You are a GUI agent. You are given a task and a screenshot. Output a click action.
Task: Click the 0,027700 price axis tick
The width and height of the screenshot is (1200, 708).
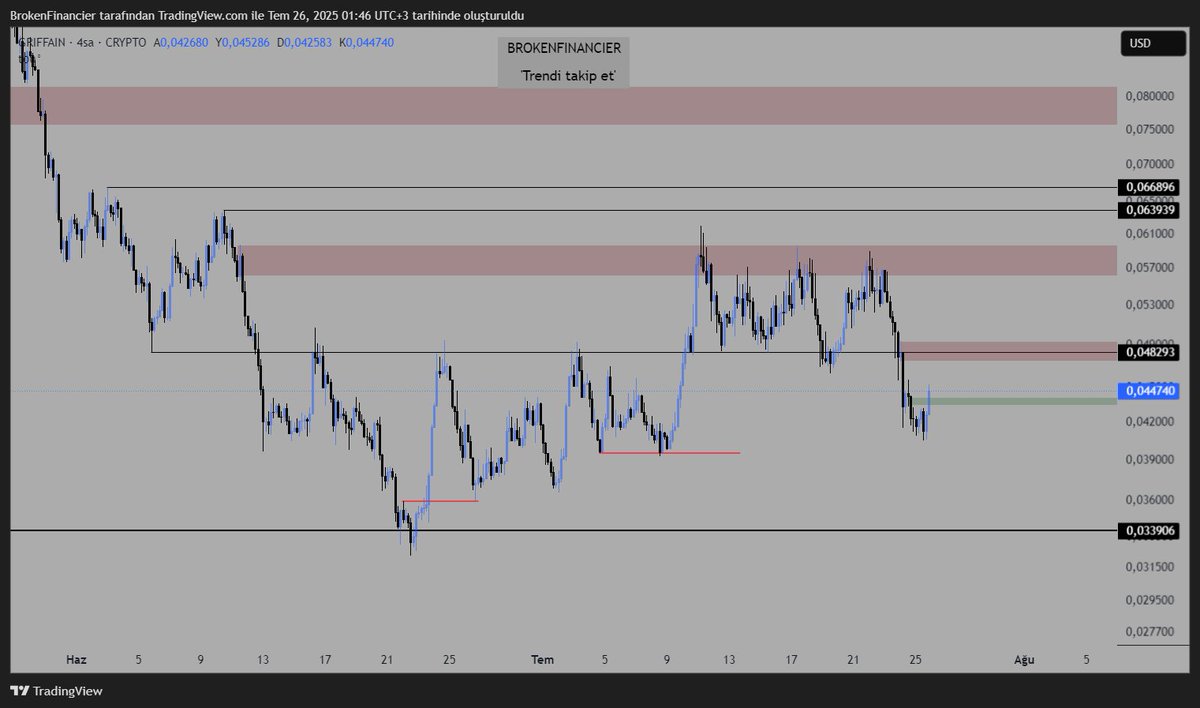[x=1150, y=632]
